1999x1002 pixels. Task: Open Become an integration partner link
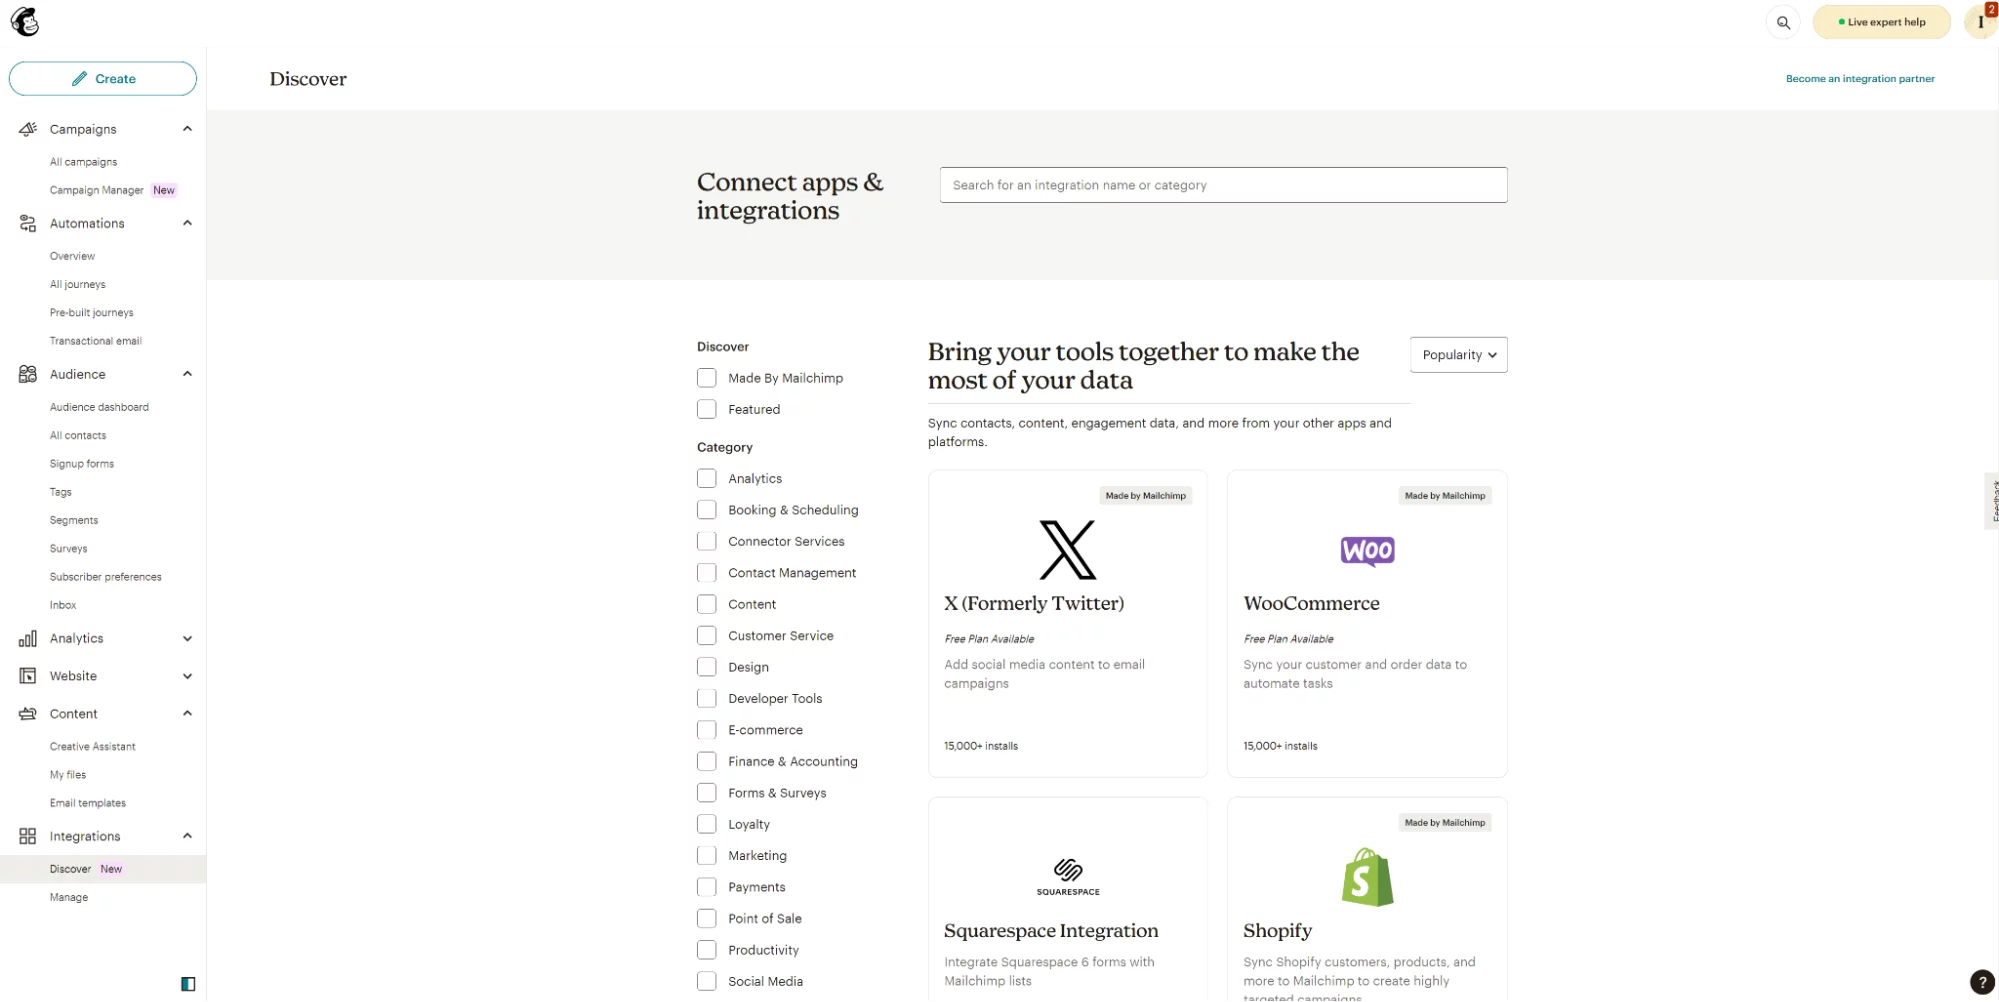pyautogui.click(x=1859, y=79)
